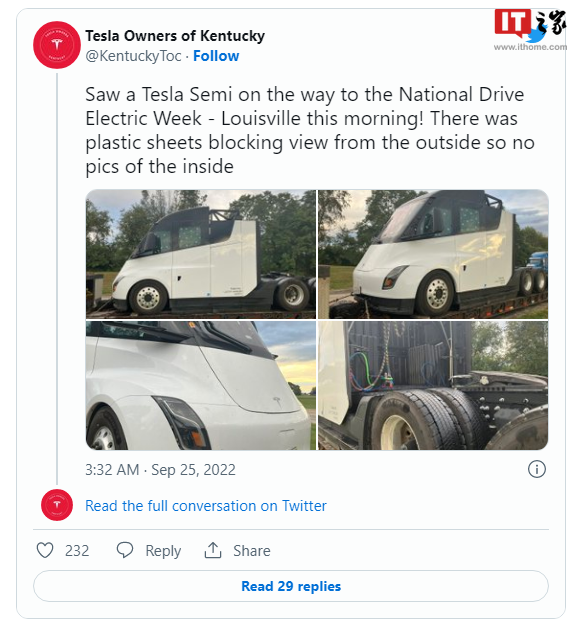Screen dimensions: 576x626
Task: Click the Share text label
Action: 251,551
